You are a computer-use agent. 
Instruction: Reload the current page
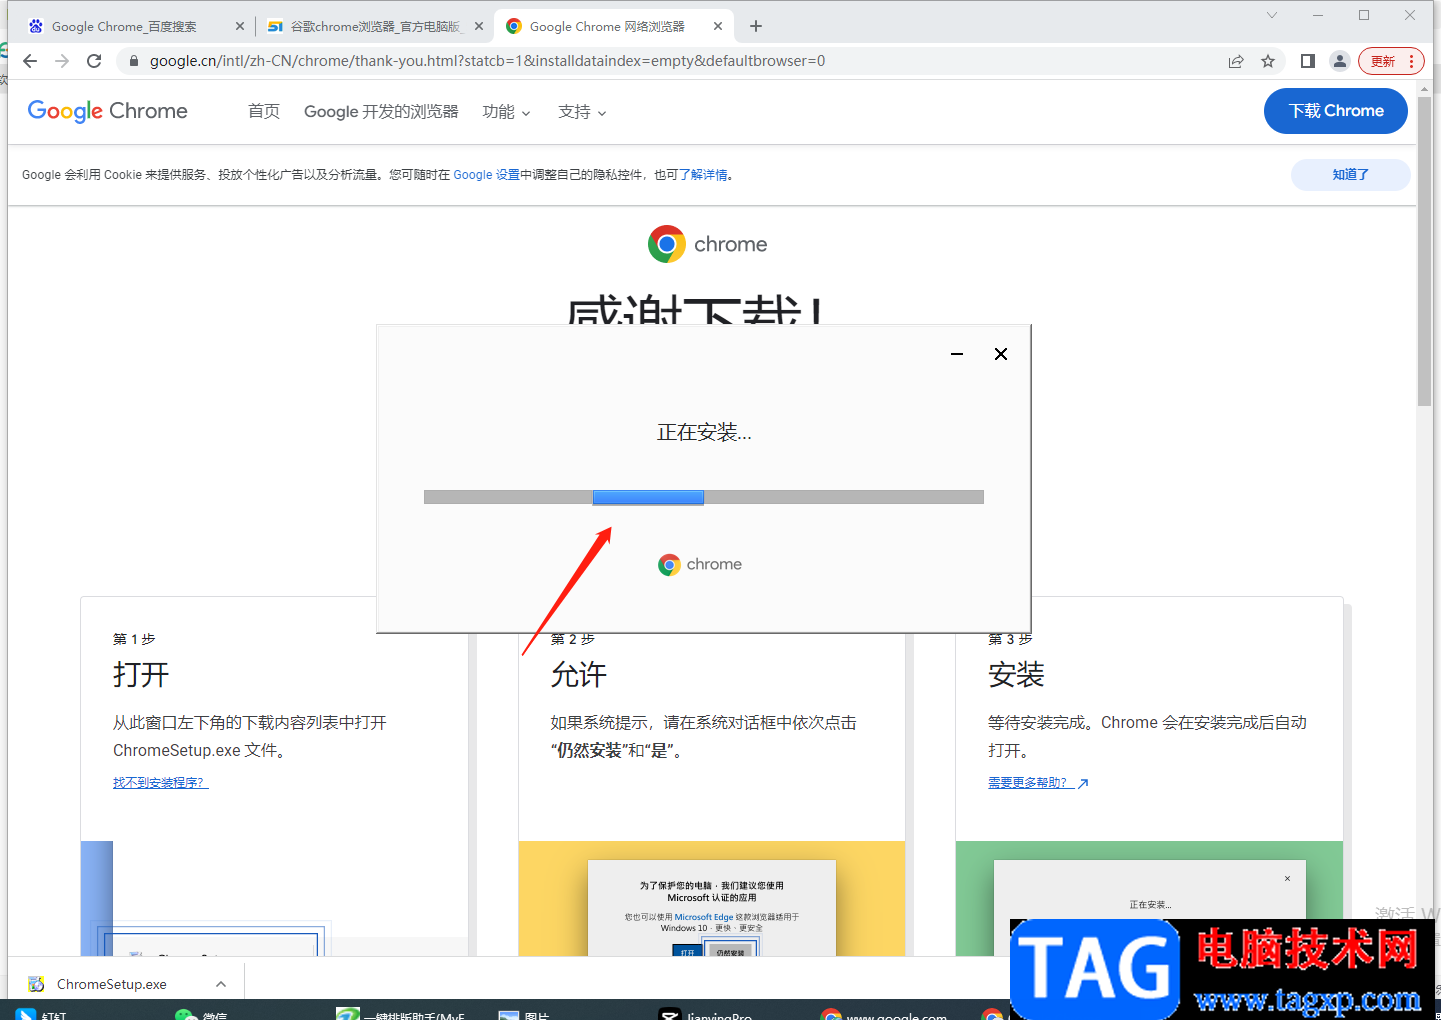pyautogui.click(x=94, y=61)
